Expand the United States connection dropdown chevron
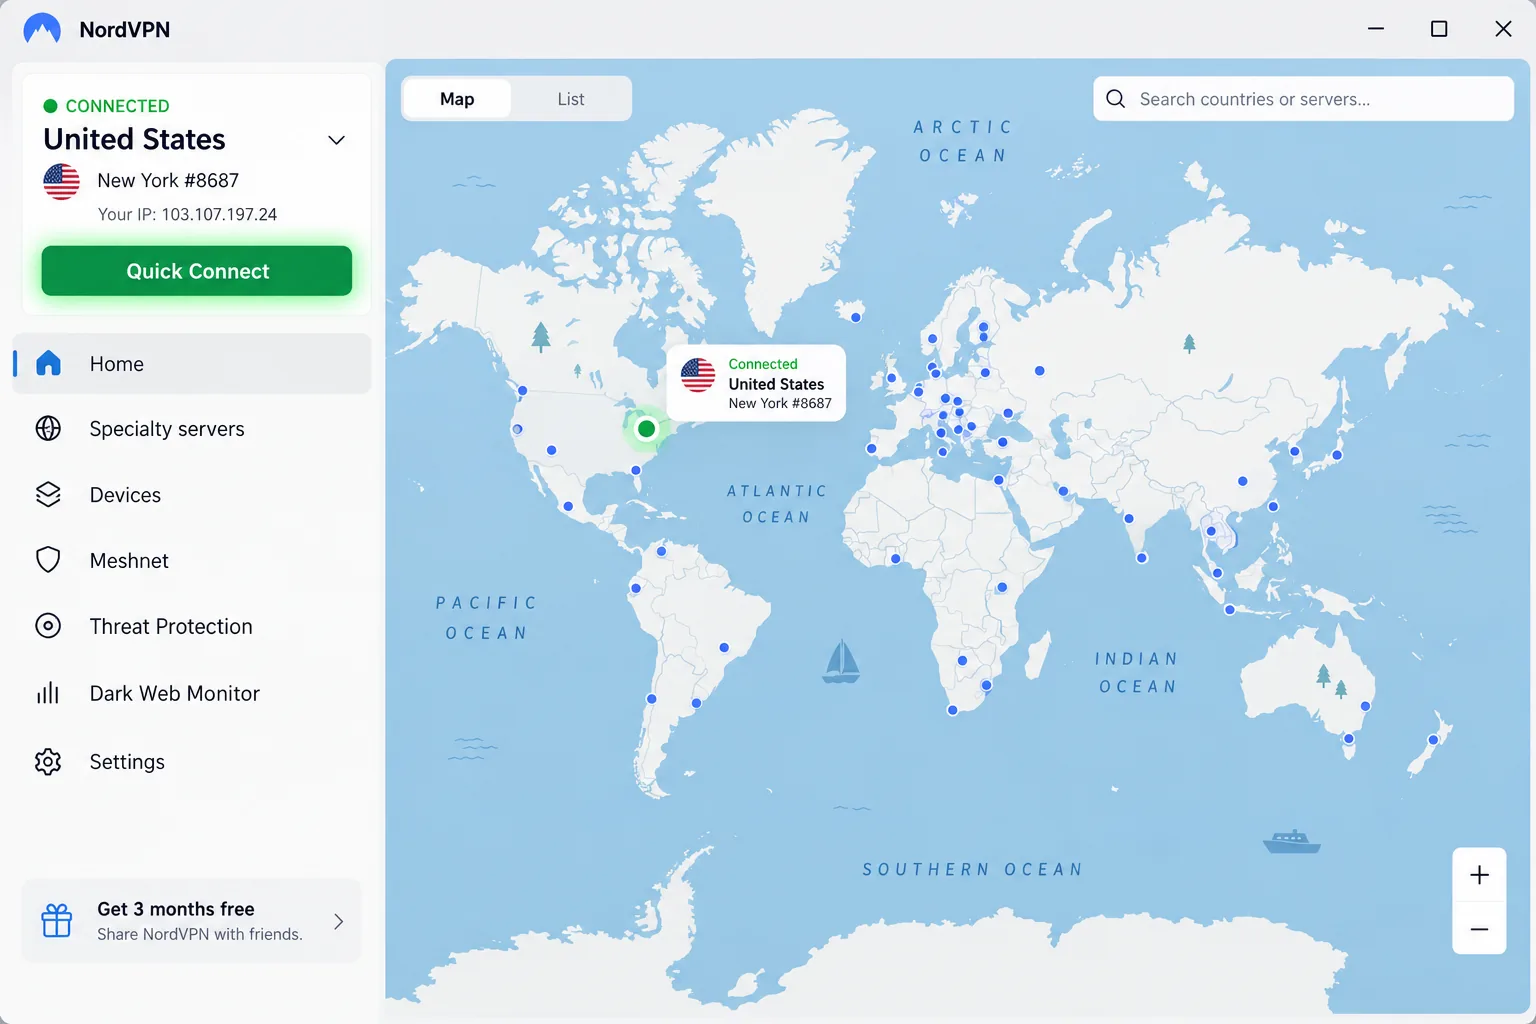Image resolution: width=1536 pixels, height=1024 pixels. pyautogui.click(x=337, y=140)
